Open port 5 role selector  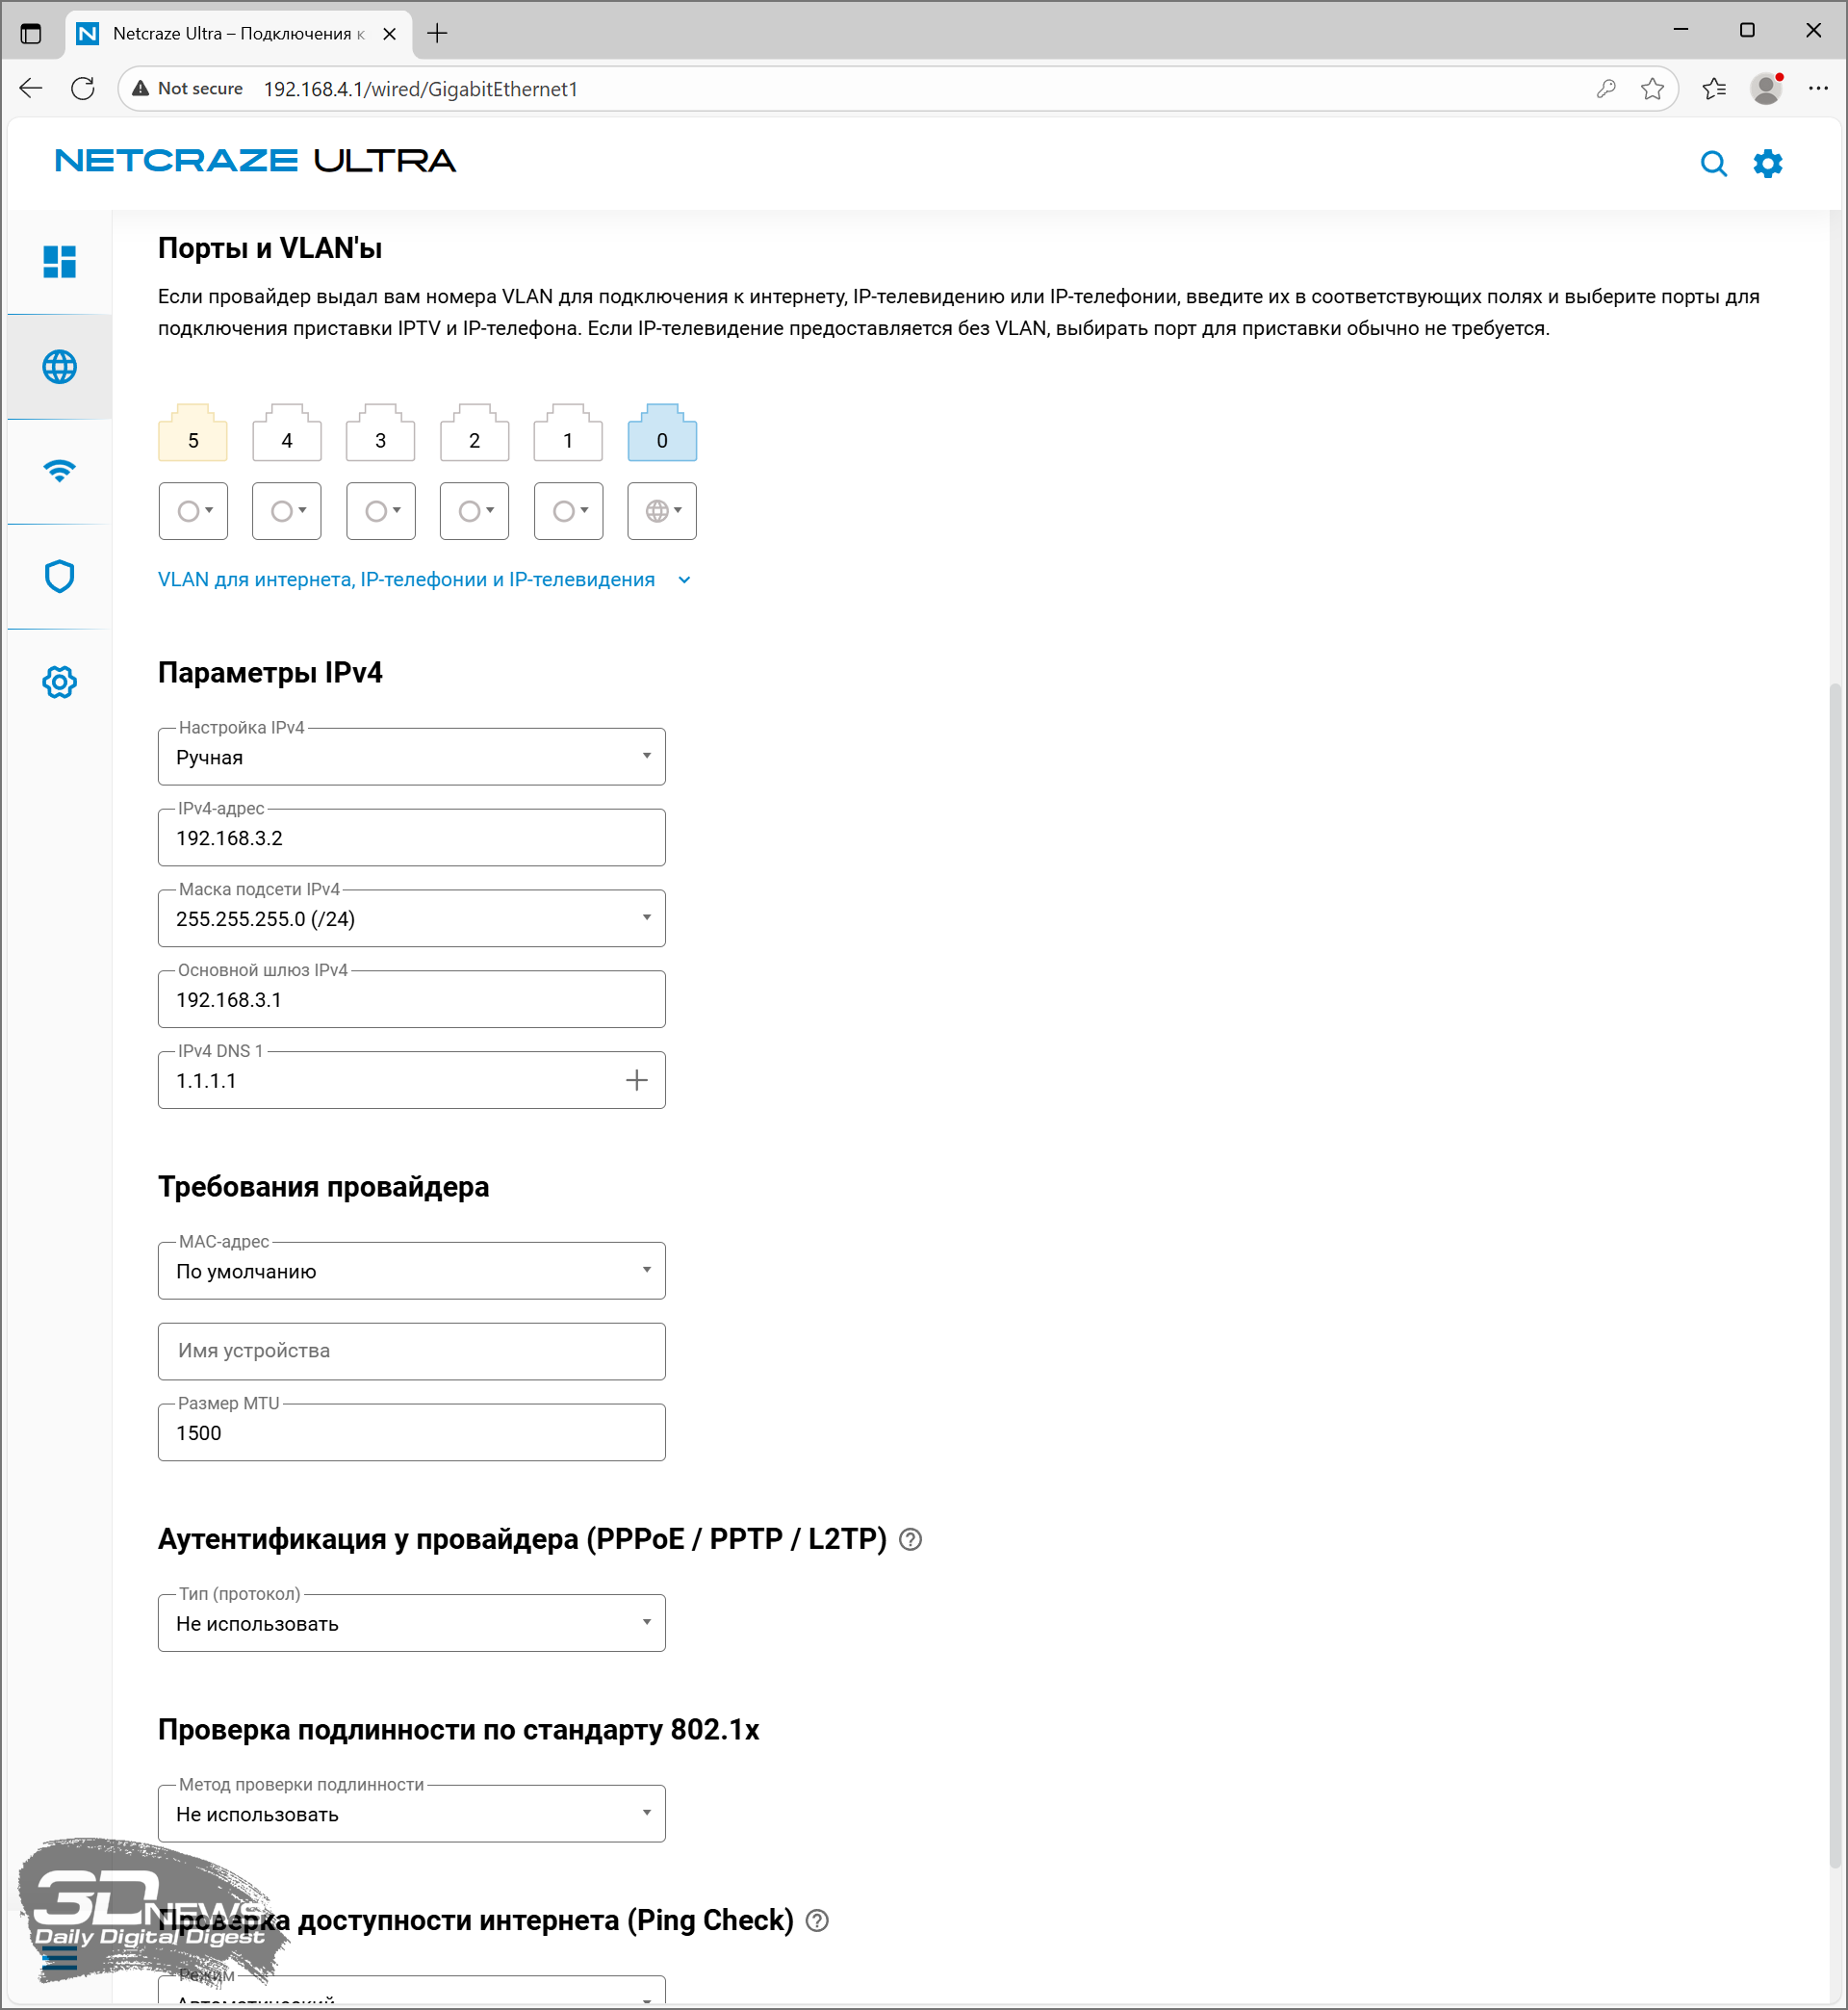193,511
